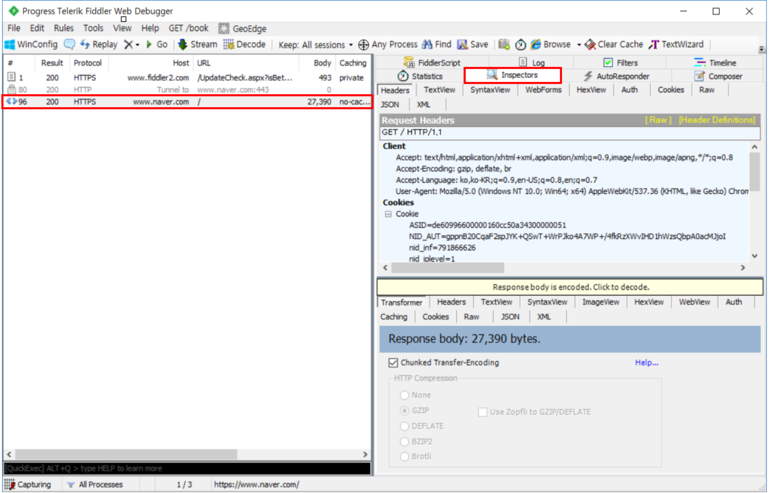
Task: Open the Help menu
Action: coord(150,28)
